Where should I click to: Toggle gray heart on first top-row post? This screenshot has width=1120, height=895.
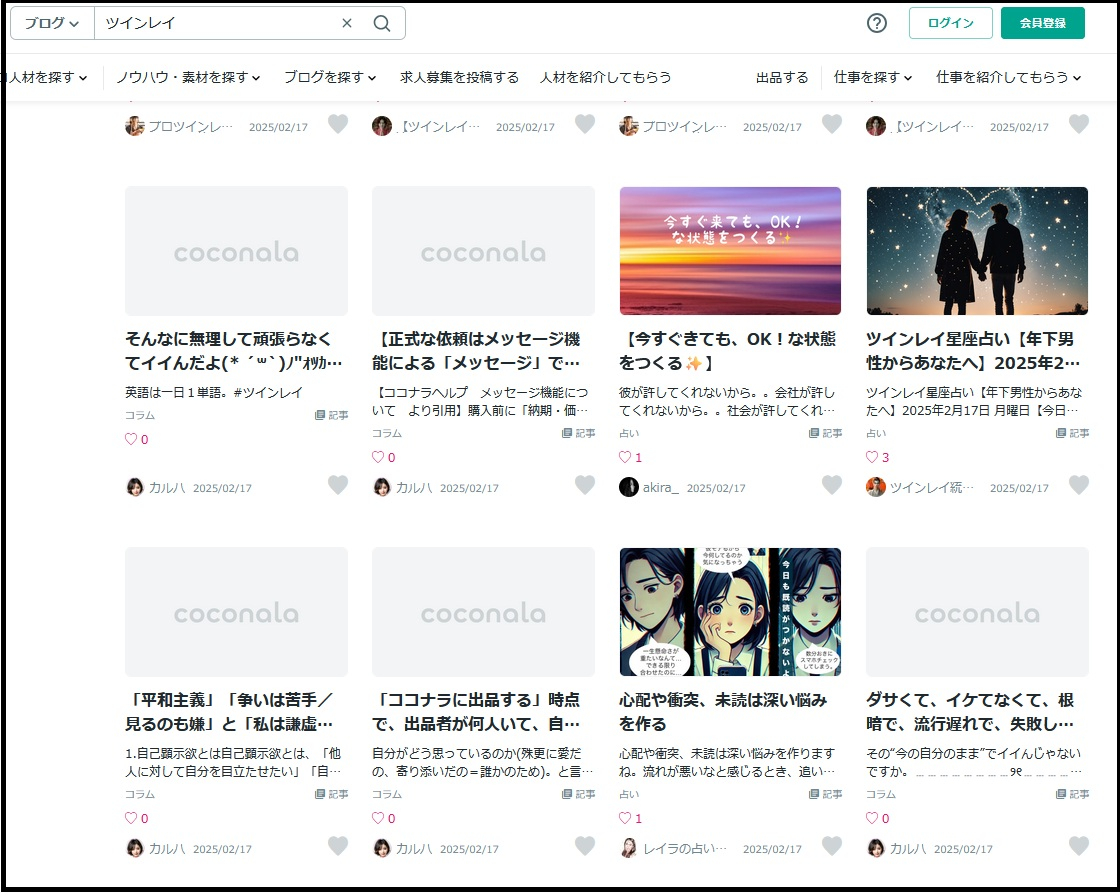coord(338,124)
